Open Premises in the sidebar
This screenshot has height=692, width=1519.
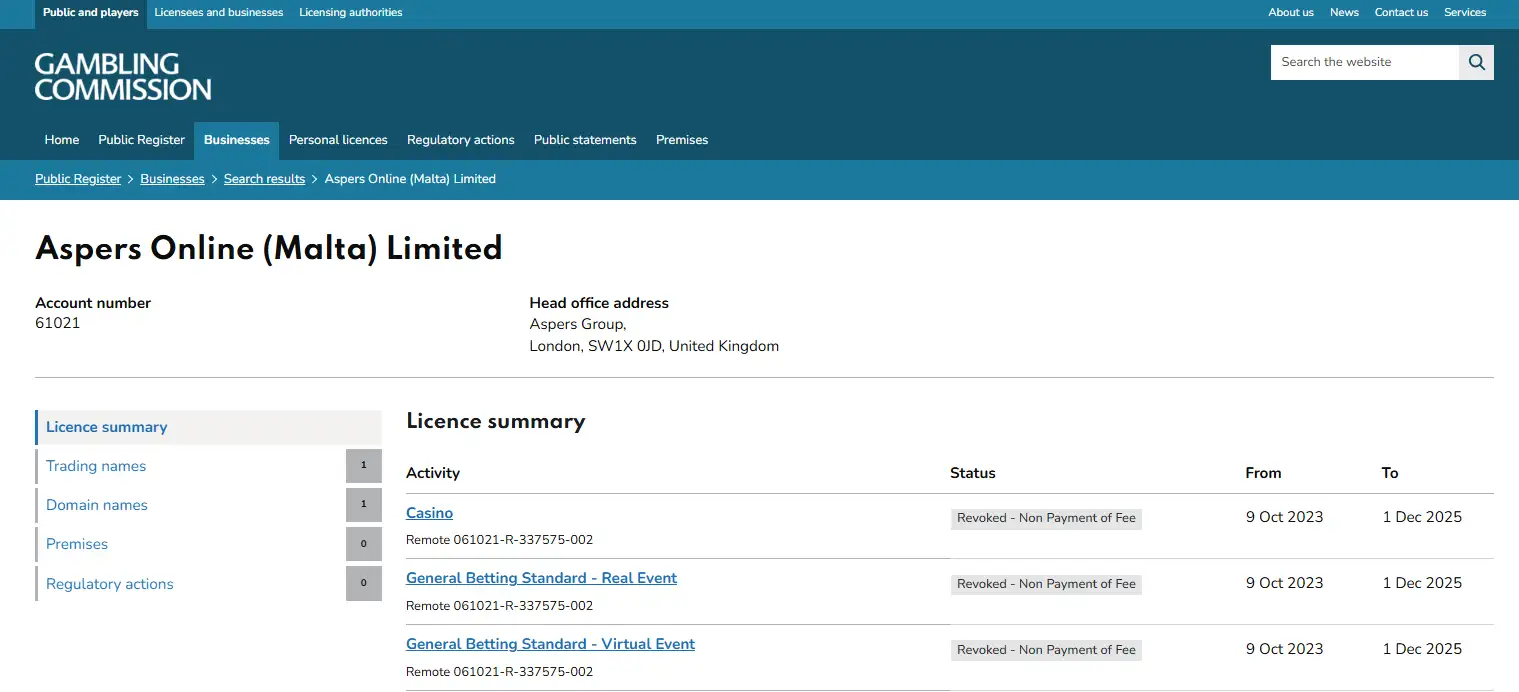[x=77, y=544]
